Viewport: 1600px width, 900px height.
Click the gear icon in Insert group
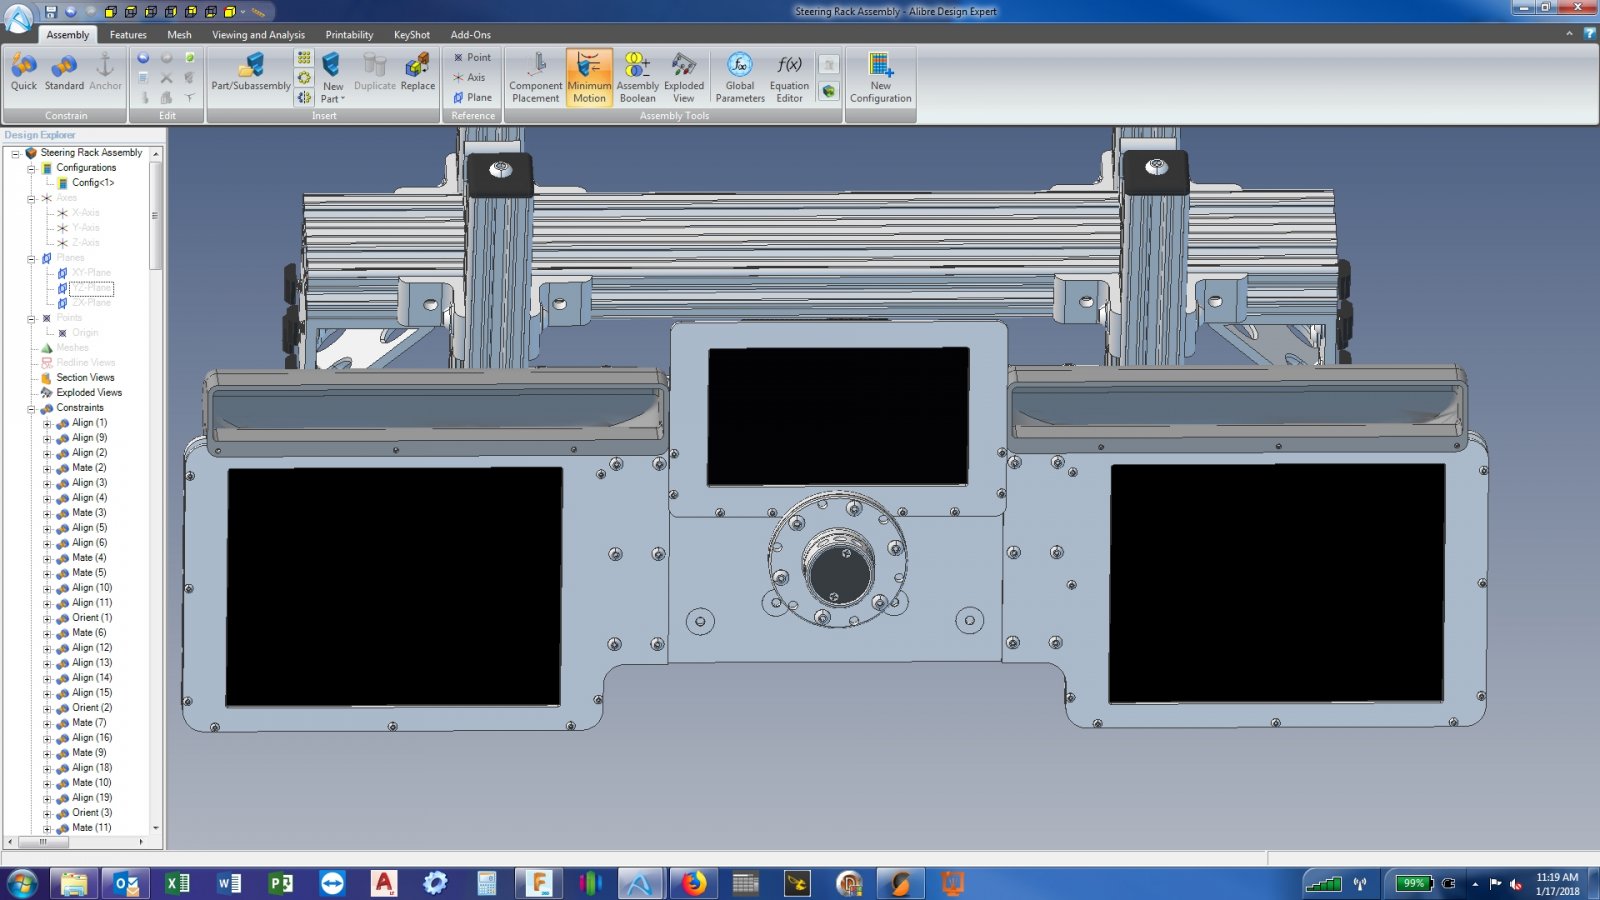coord(304,78)
